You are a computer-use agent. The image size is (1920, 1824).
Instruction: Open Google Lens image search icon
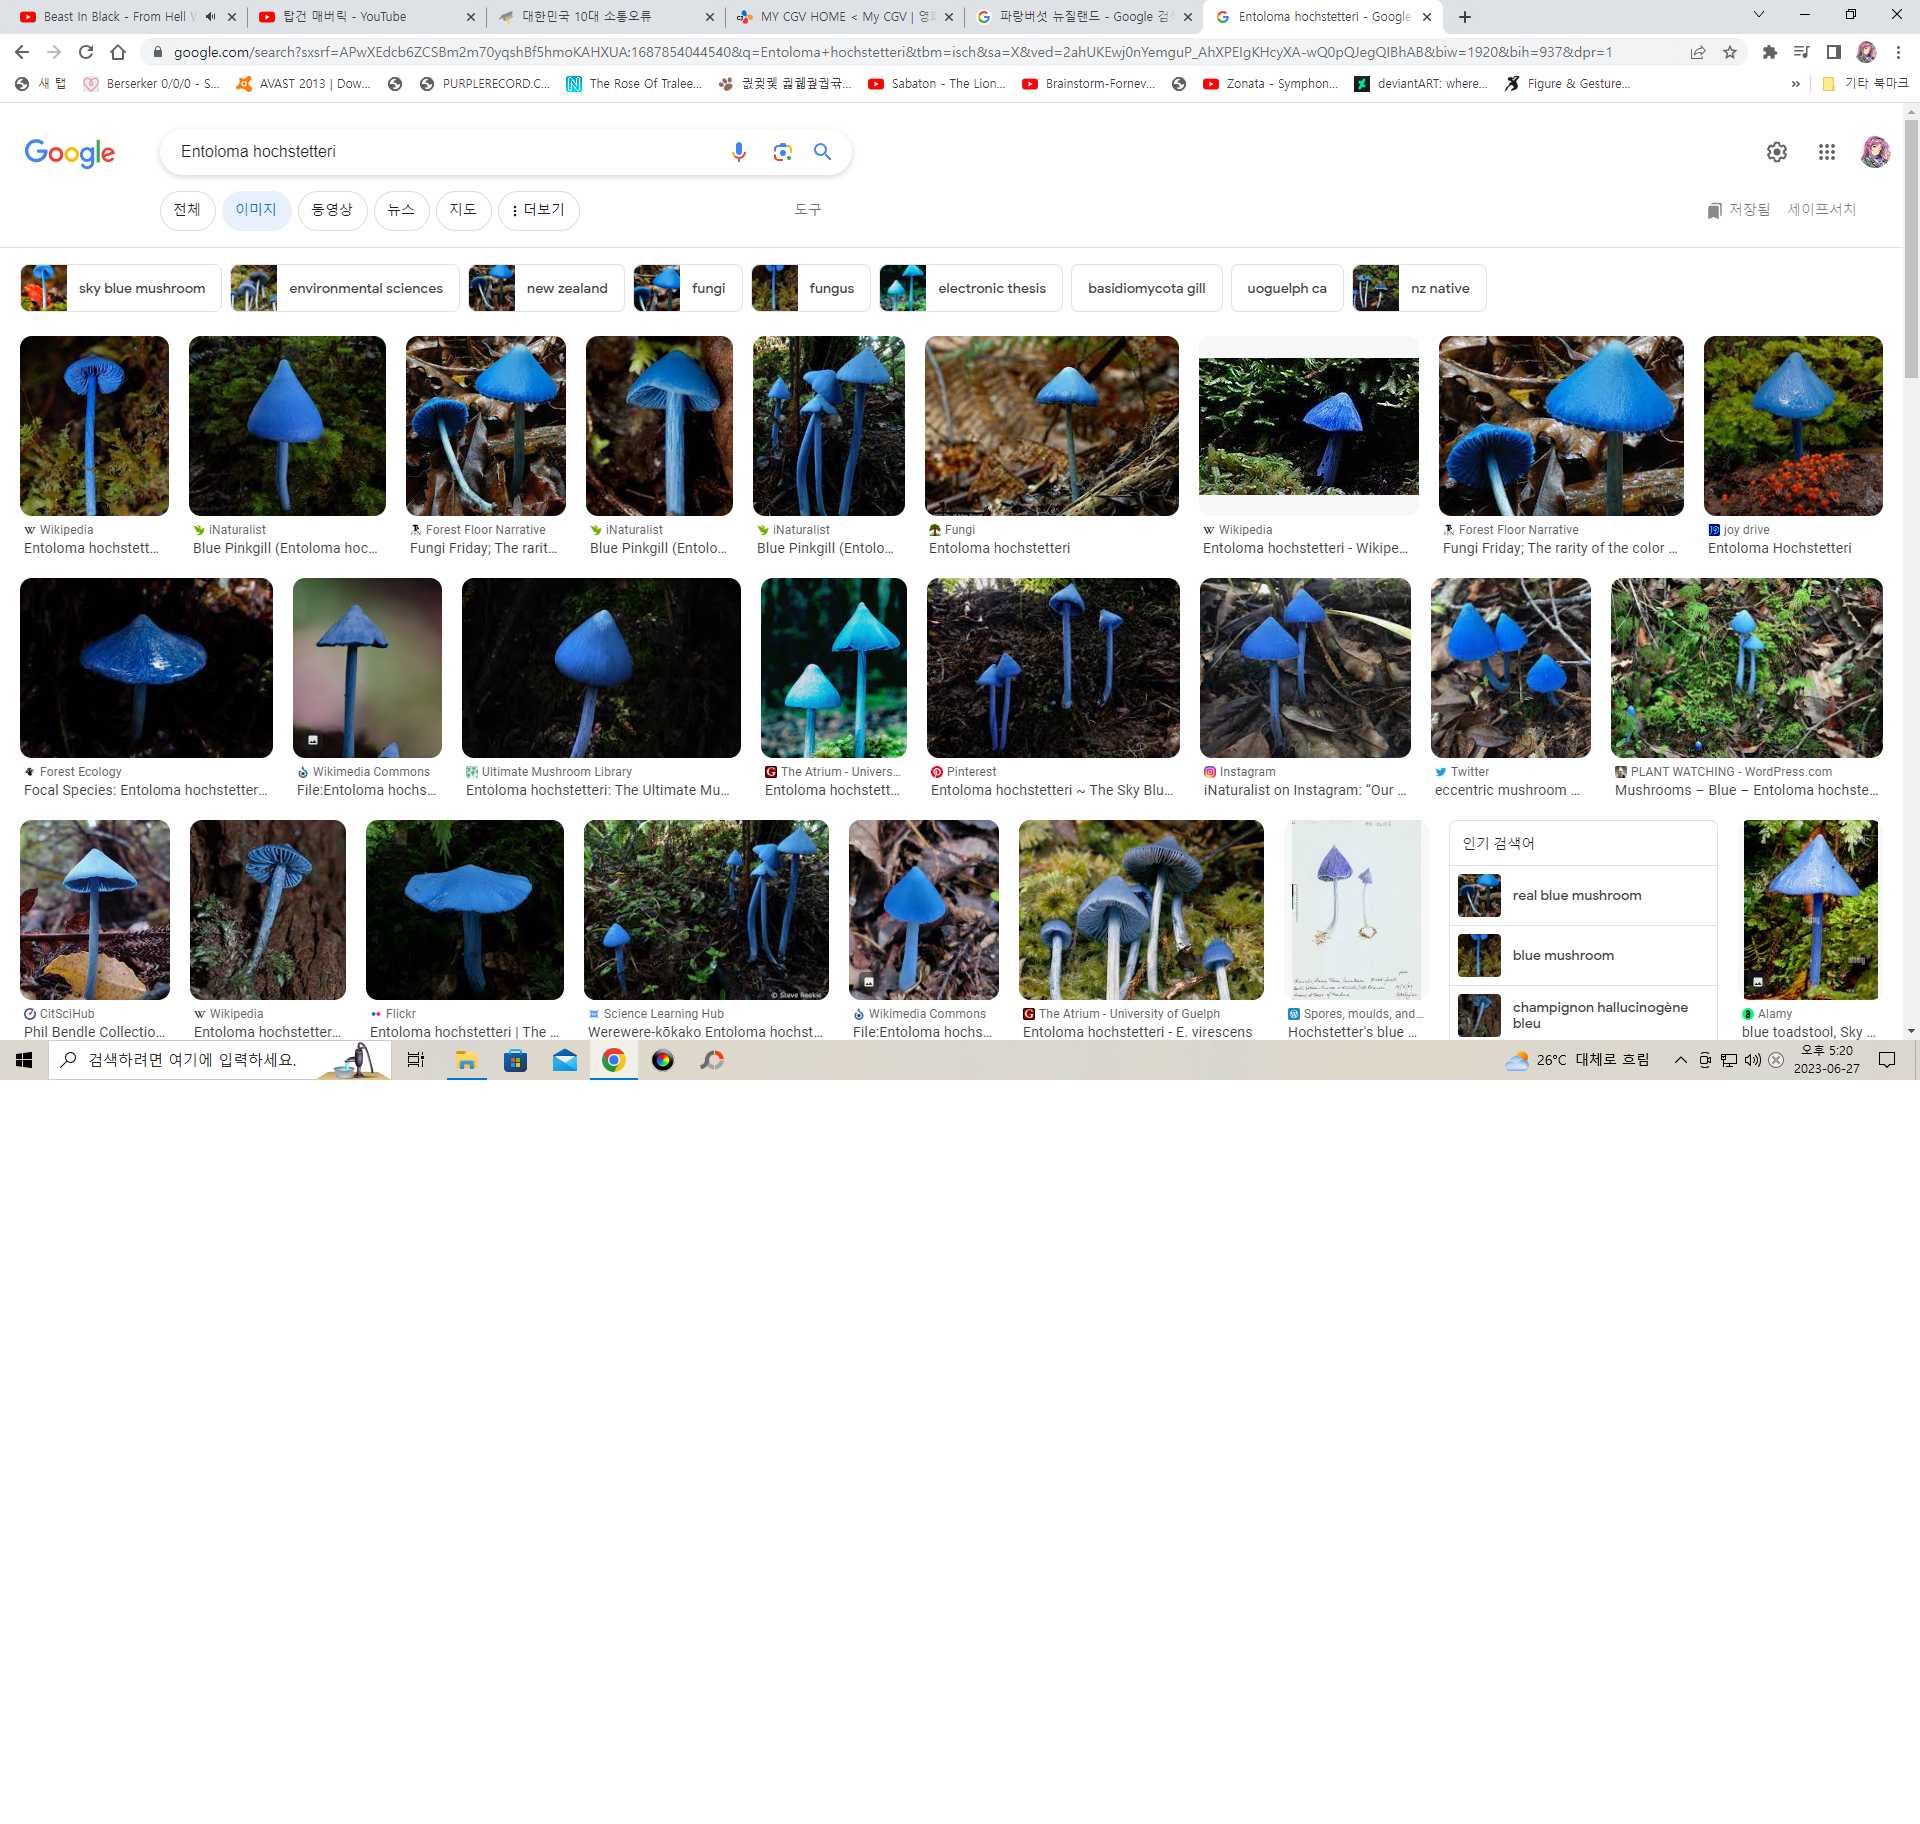782,152
